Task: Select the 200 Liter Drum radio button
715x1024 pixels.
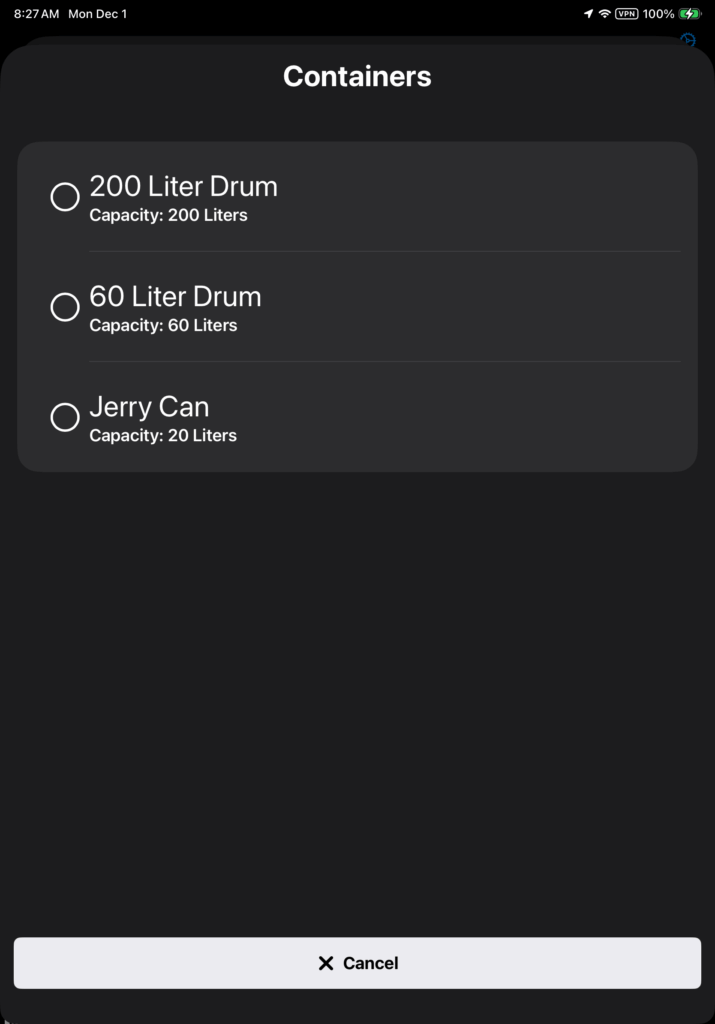Action: click(65, 197)
